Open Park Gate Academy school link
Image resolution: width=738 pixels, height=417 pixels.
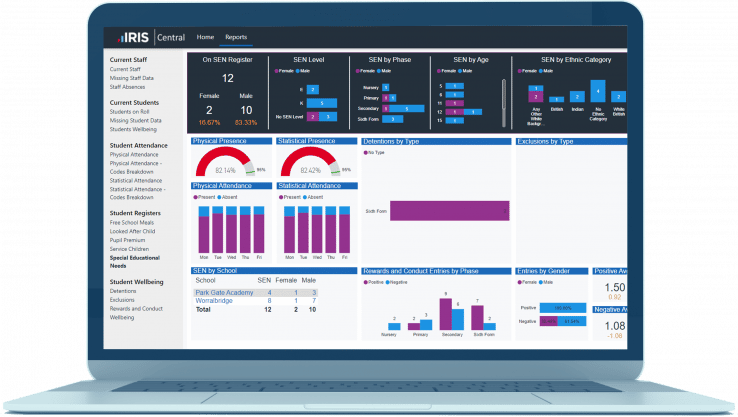(x=223, y=291)
